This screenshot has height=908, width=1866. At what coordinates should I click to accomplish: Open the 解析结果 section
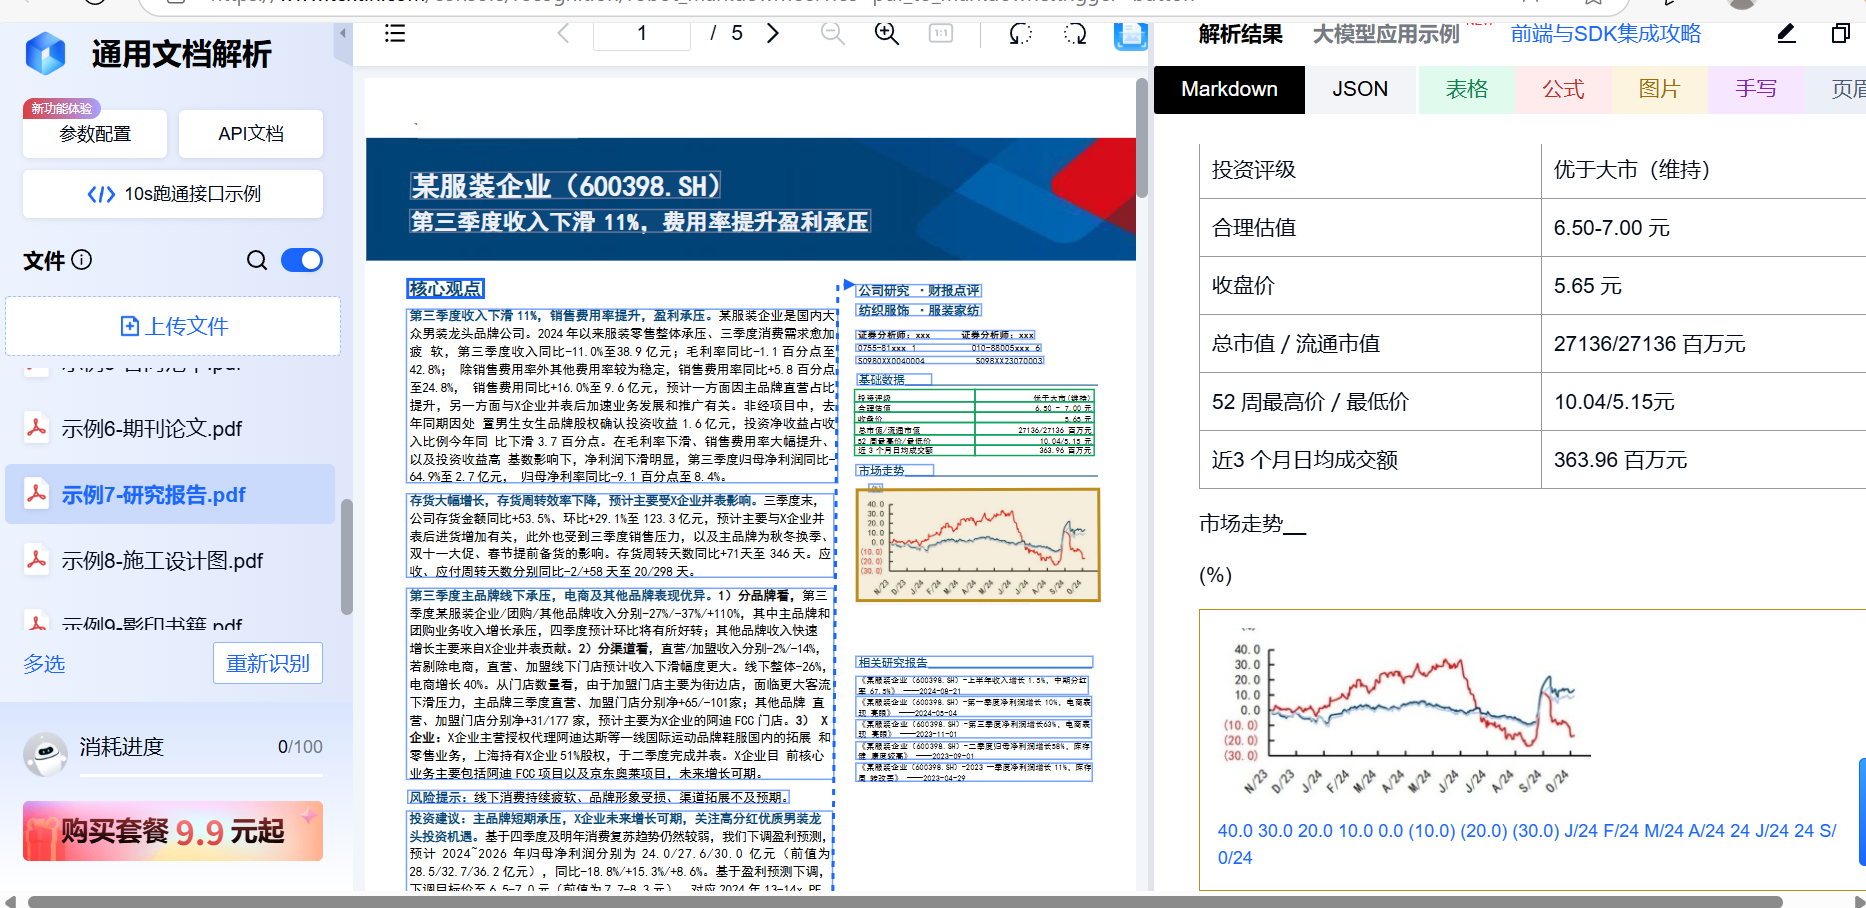1240,34
